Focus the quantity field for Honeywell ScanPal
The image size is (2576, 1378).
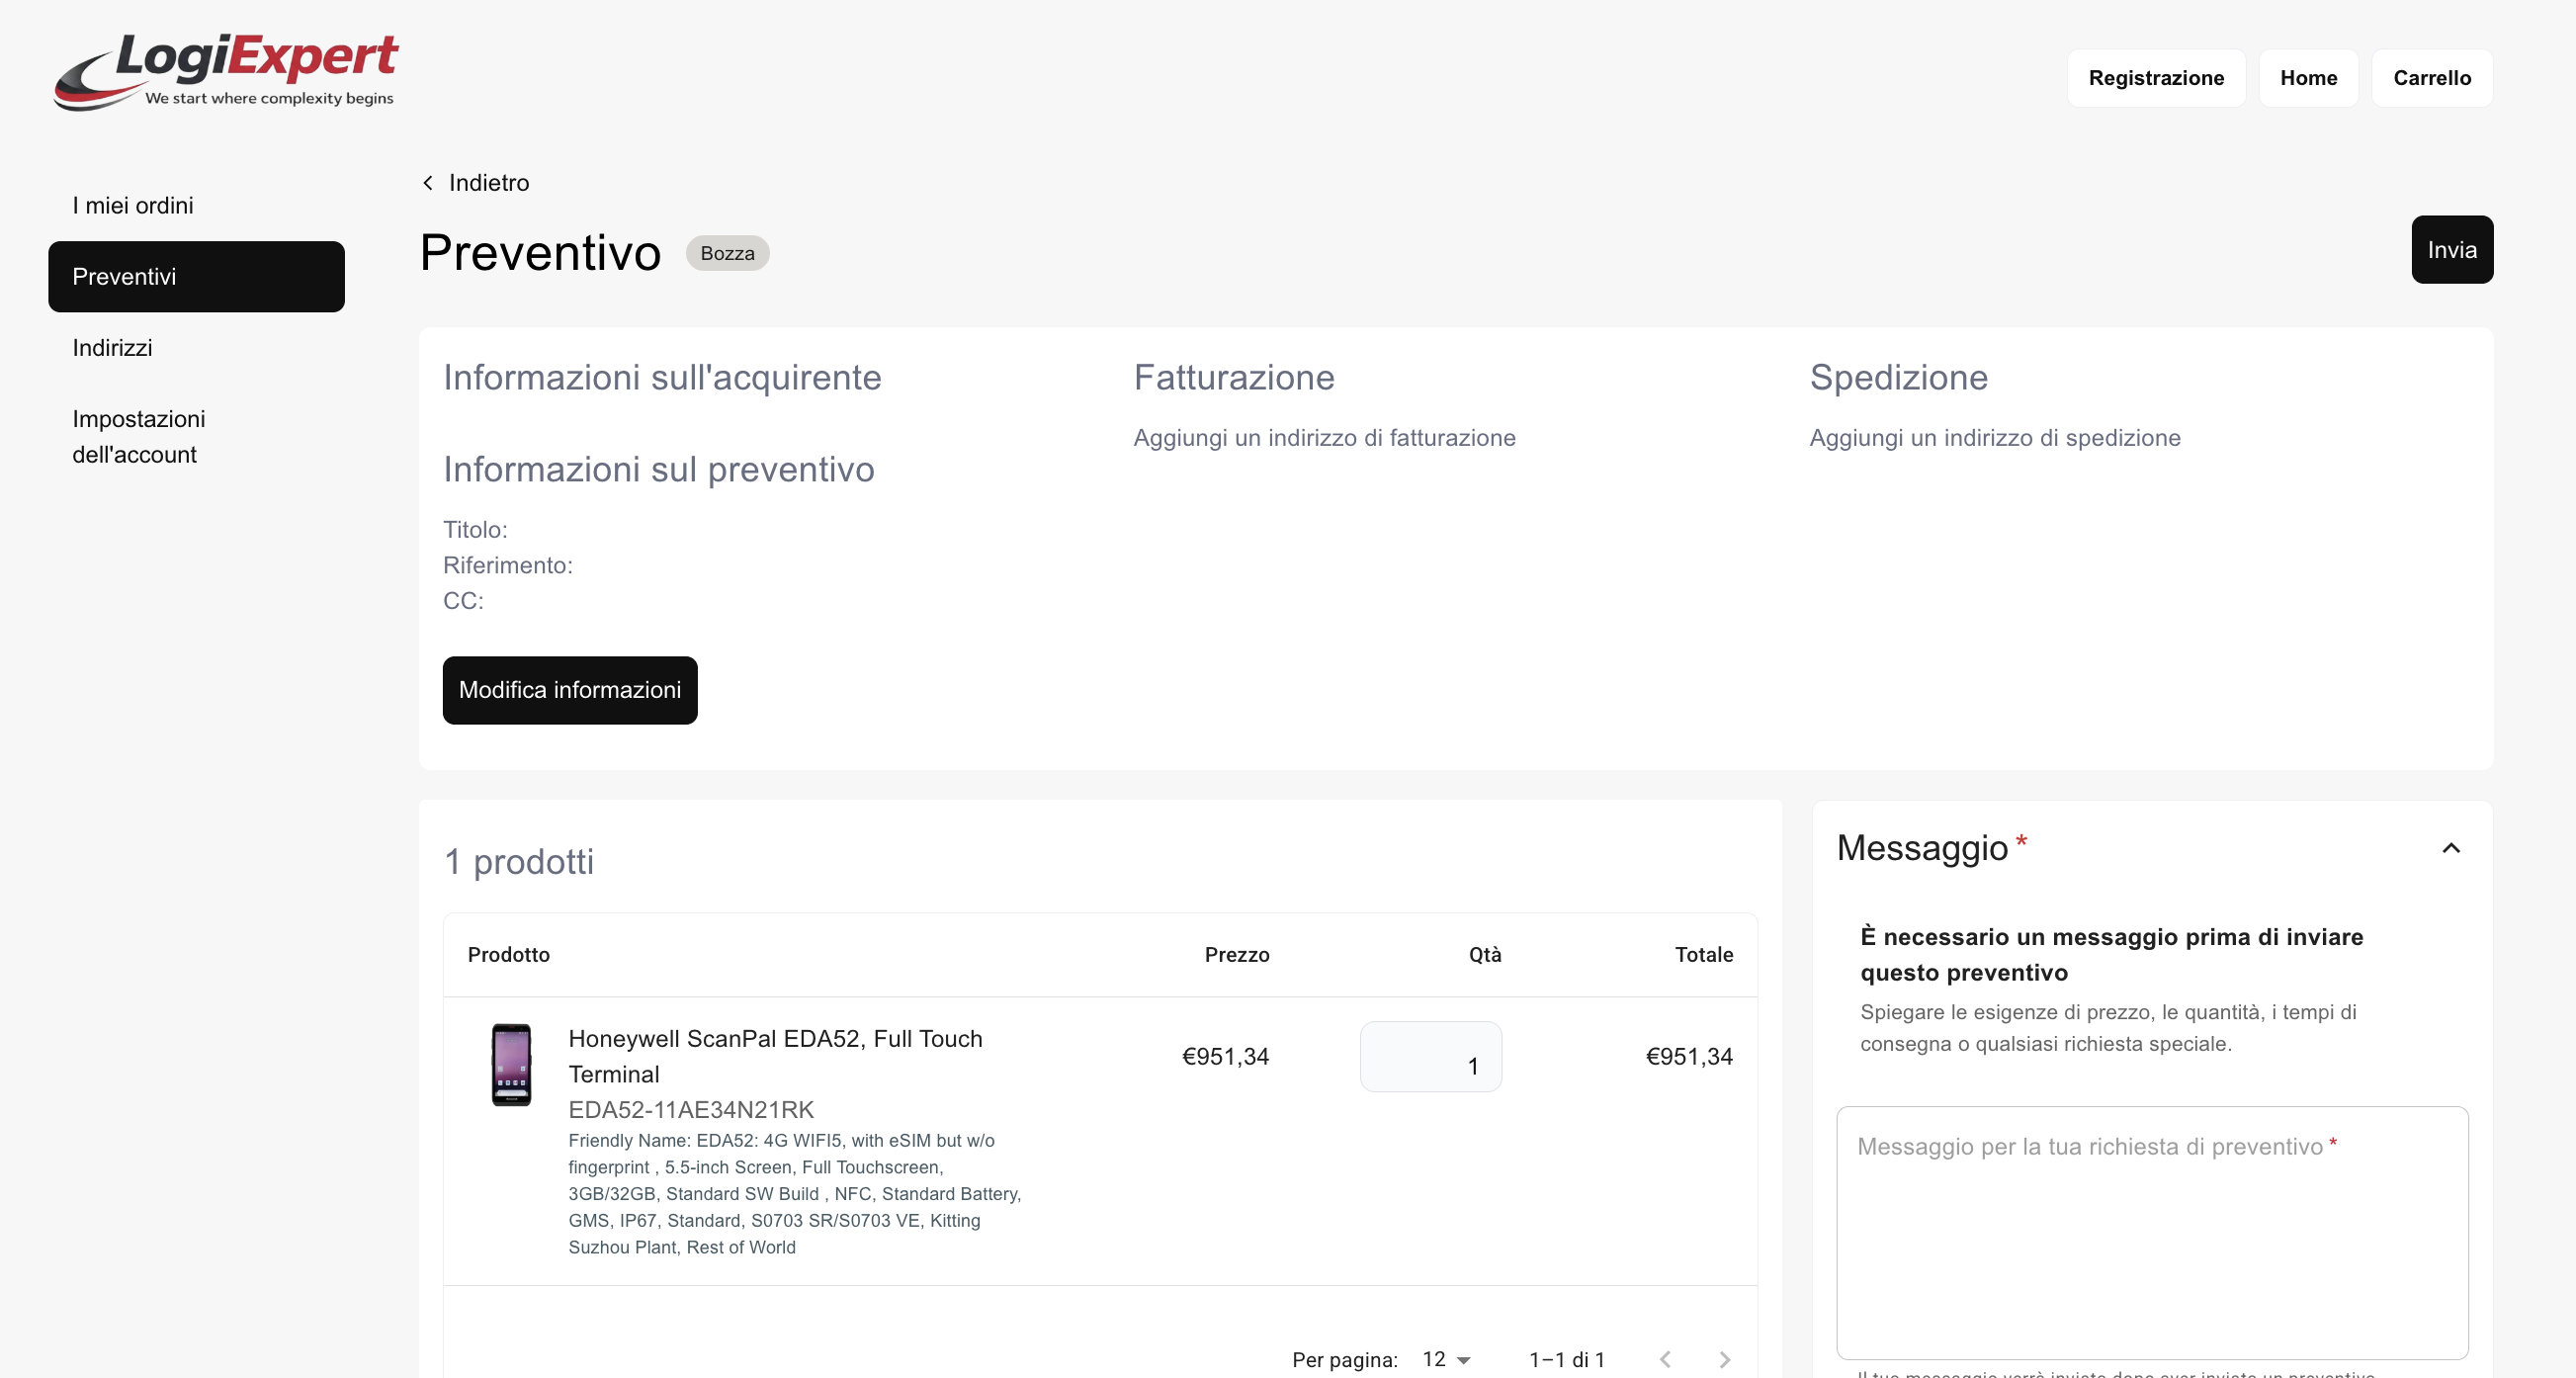click(1431, 1057)
